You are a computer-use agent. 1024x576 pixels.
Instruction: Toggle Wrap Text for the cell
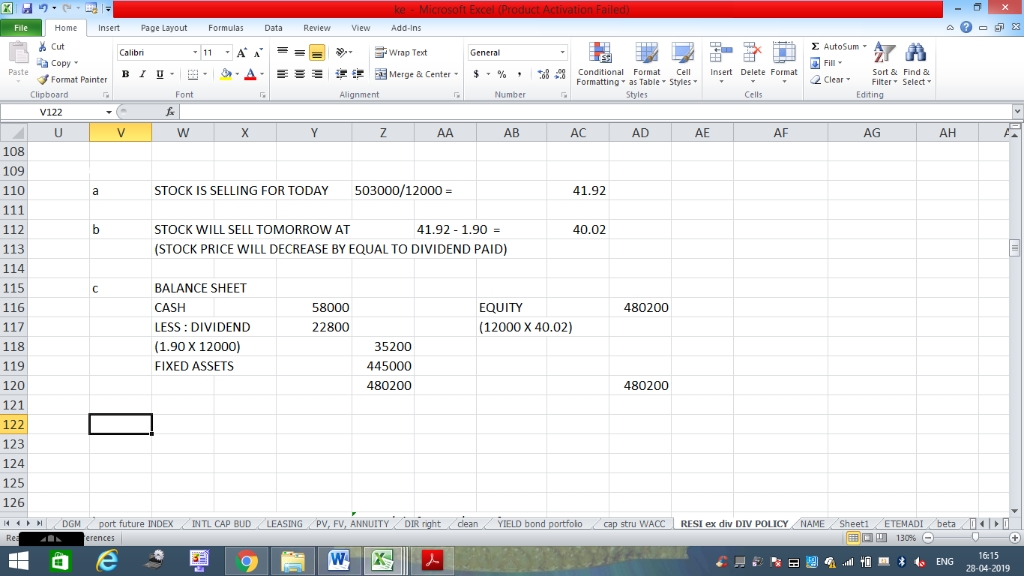[x=401, y=52]
